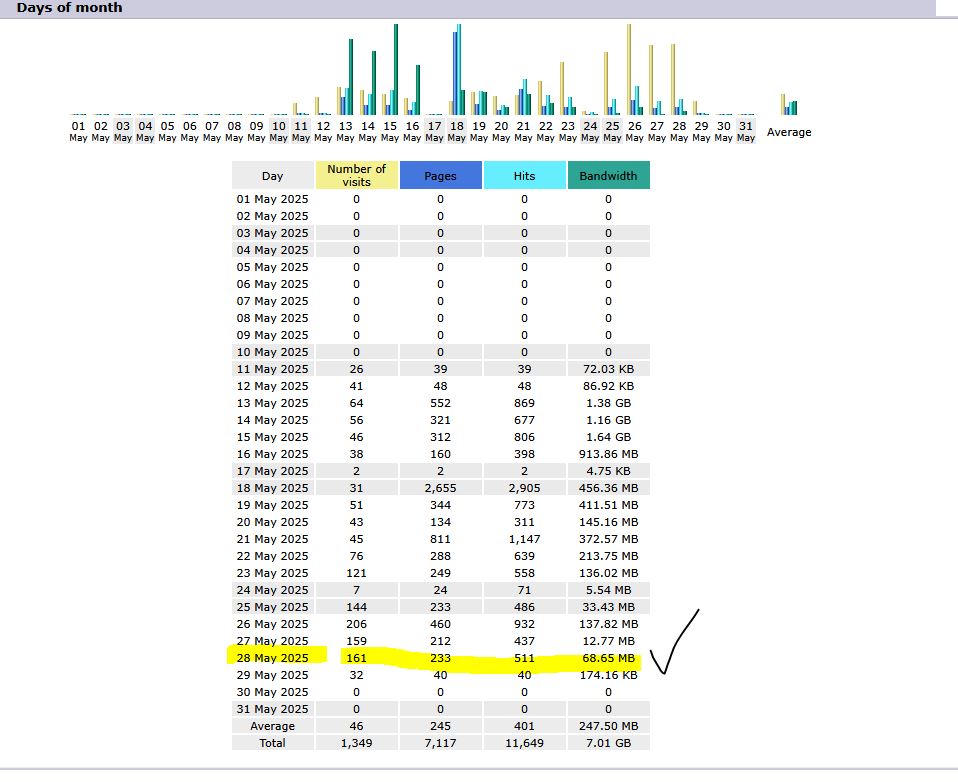Viewport: 958px width, 782px height.
Task: Click the Average row label in table
Action: [272, 726]
